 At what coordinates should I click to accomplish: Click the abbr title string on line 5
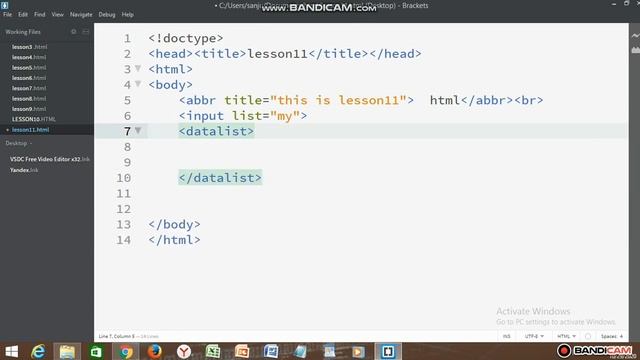338,100
